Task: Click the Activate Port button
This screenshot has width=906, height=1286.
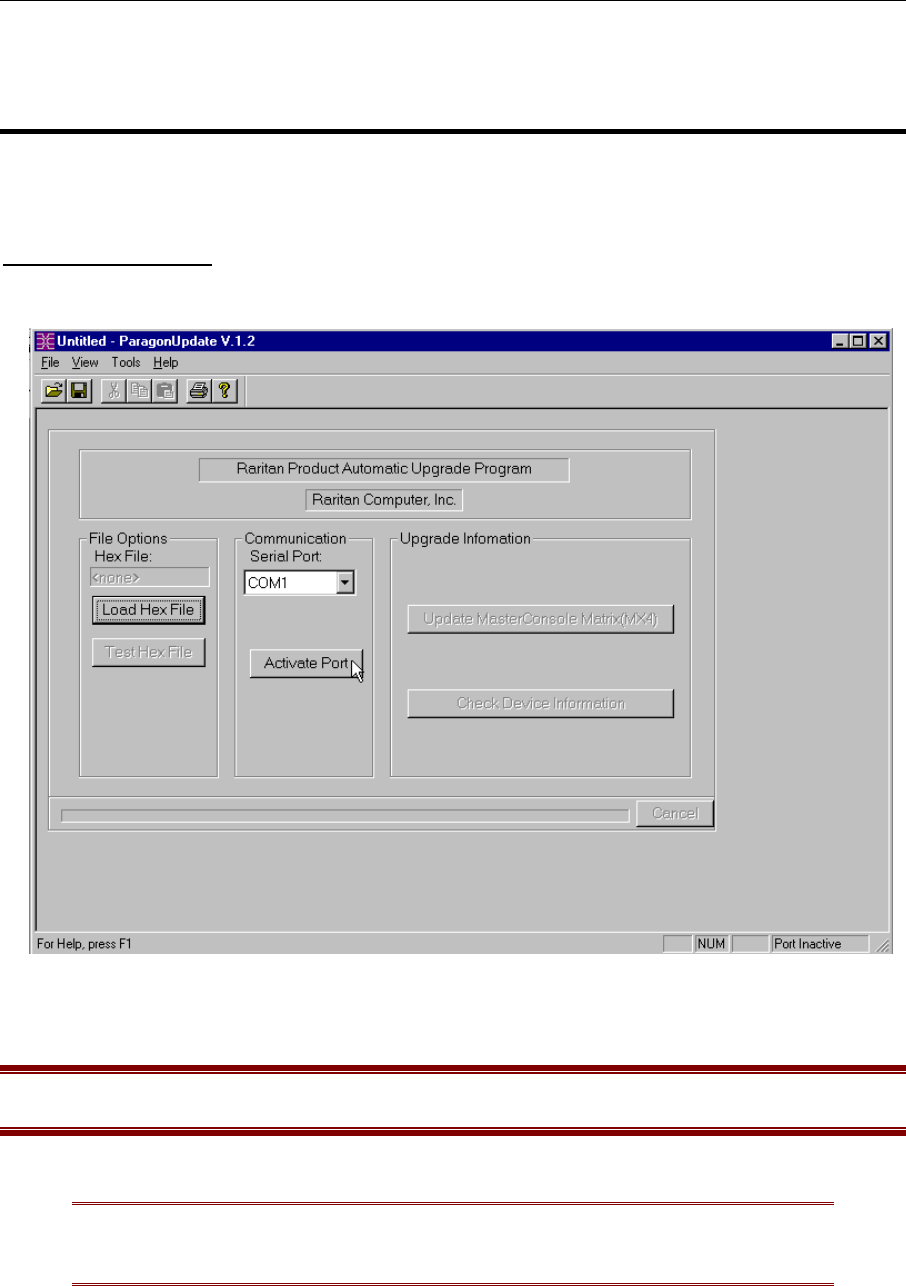Action: 306,663
